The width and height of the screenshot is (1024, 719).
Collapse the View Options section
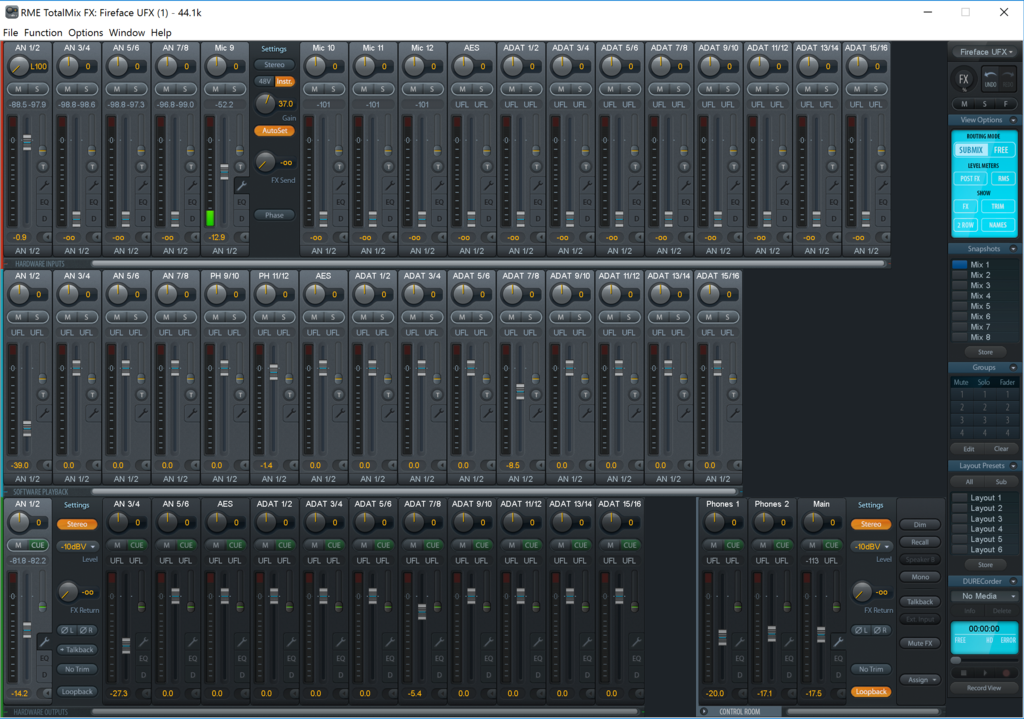point(1013,120)
